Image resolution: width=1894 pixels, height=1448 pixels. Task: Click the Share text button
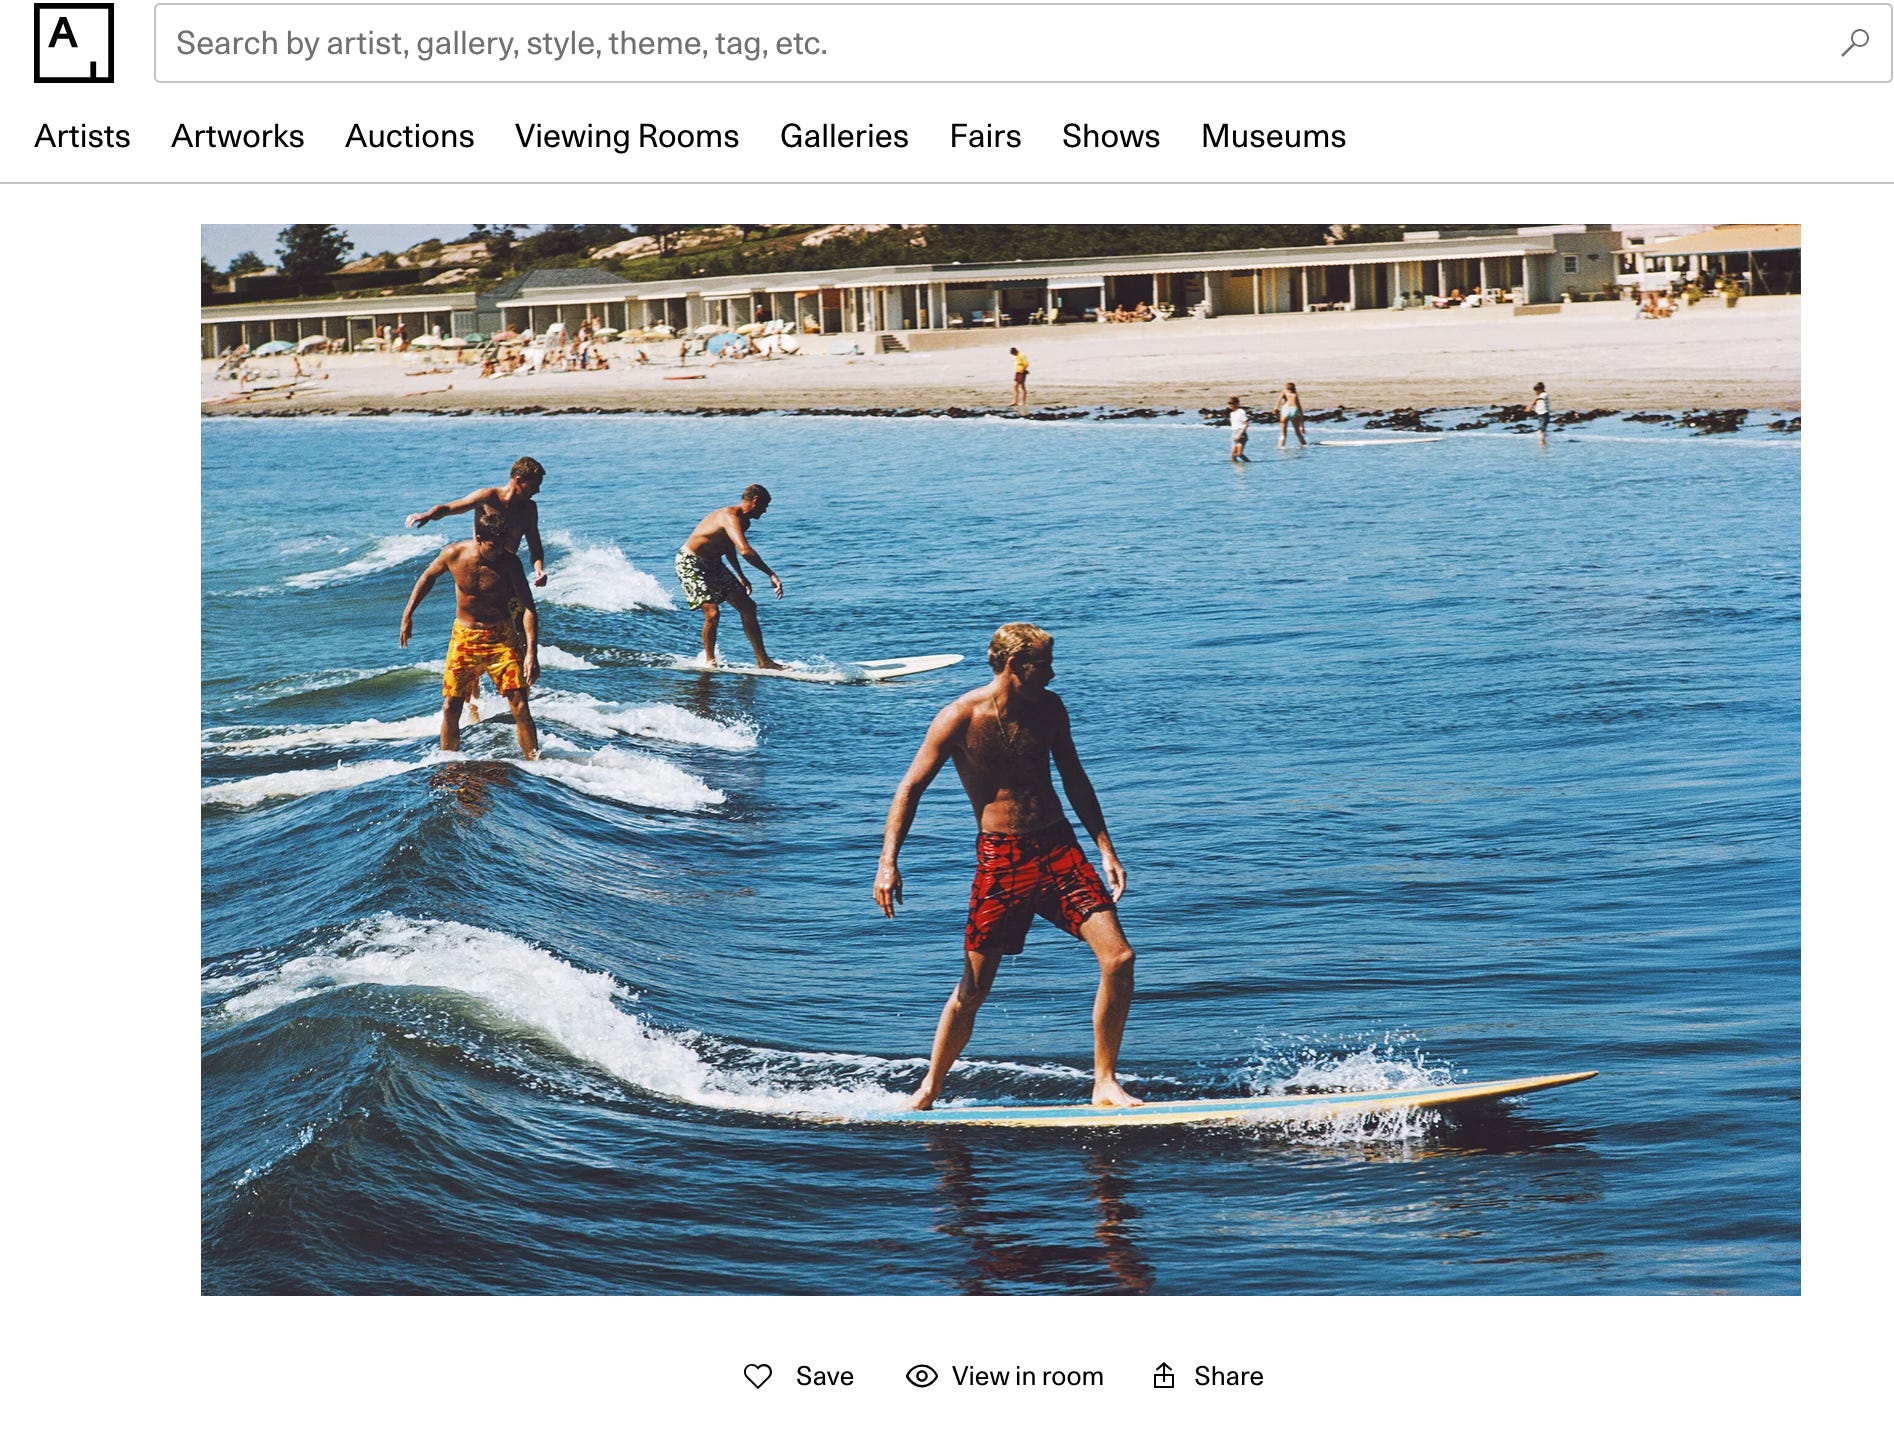point(1228,1376)
